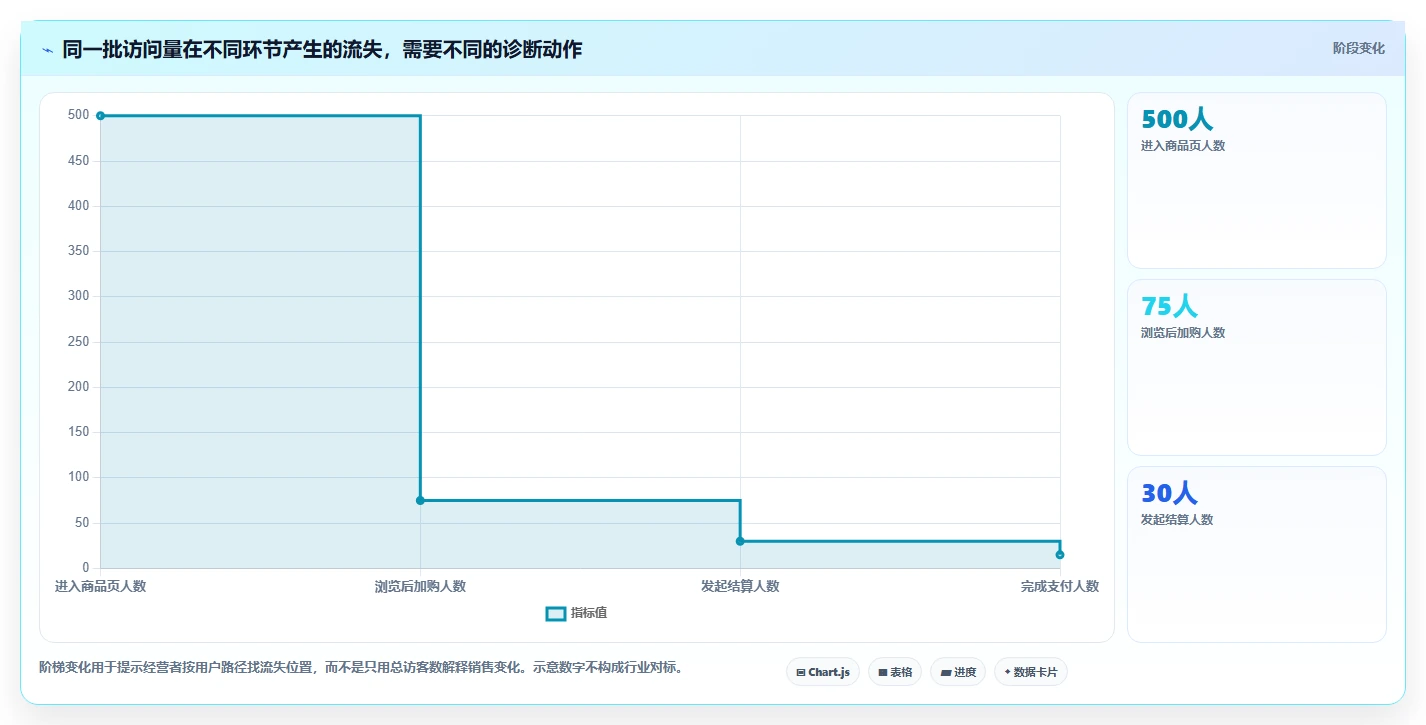
Task: Click 进入商品页人数 caption under 500人
Action: point(1183,146)
